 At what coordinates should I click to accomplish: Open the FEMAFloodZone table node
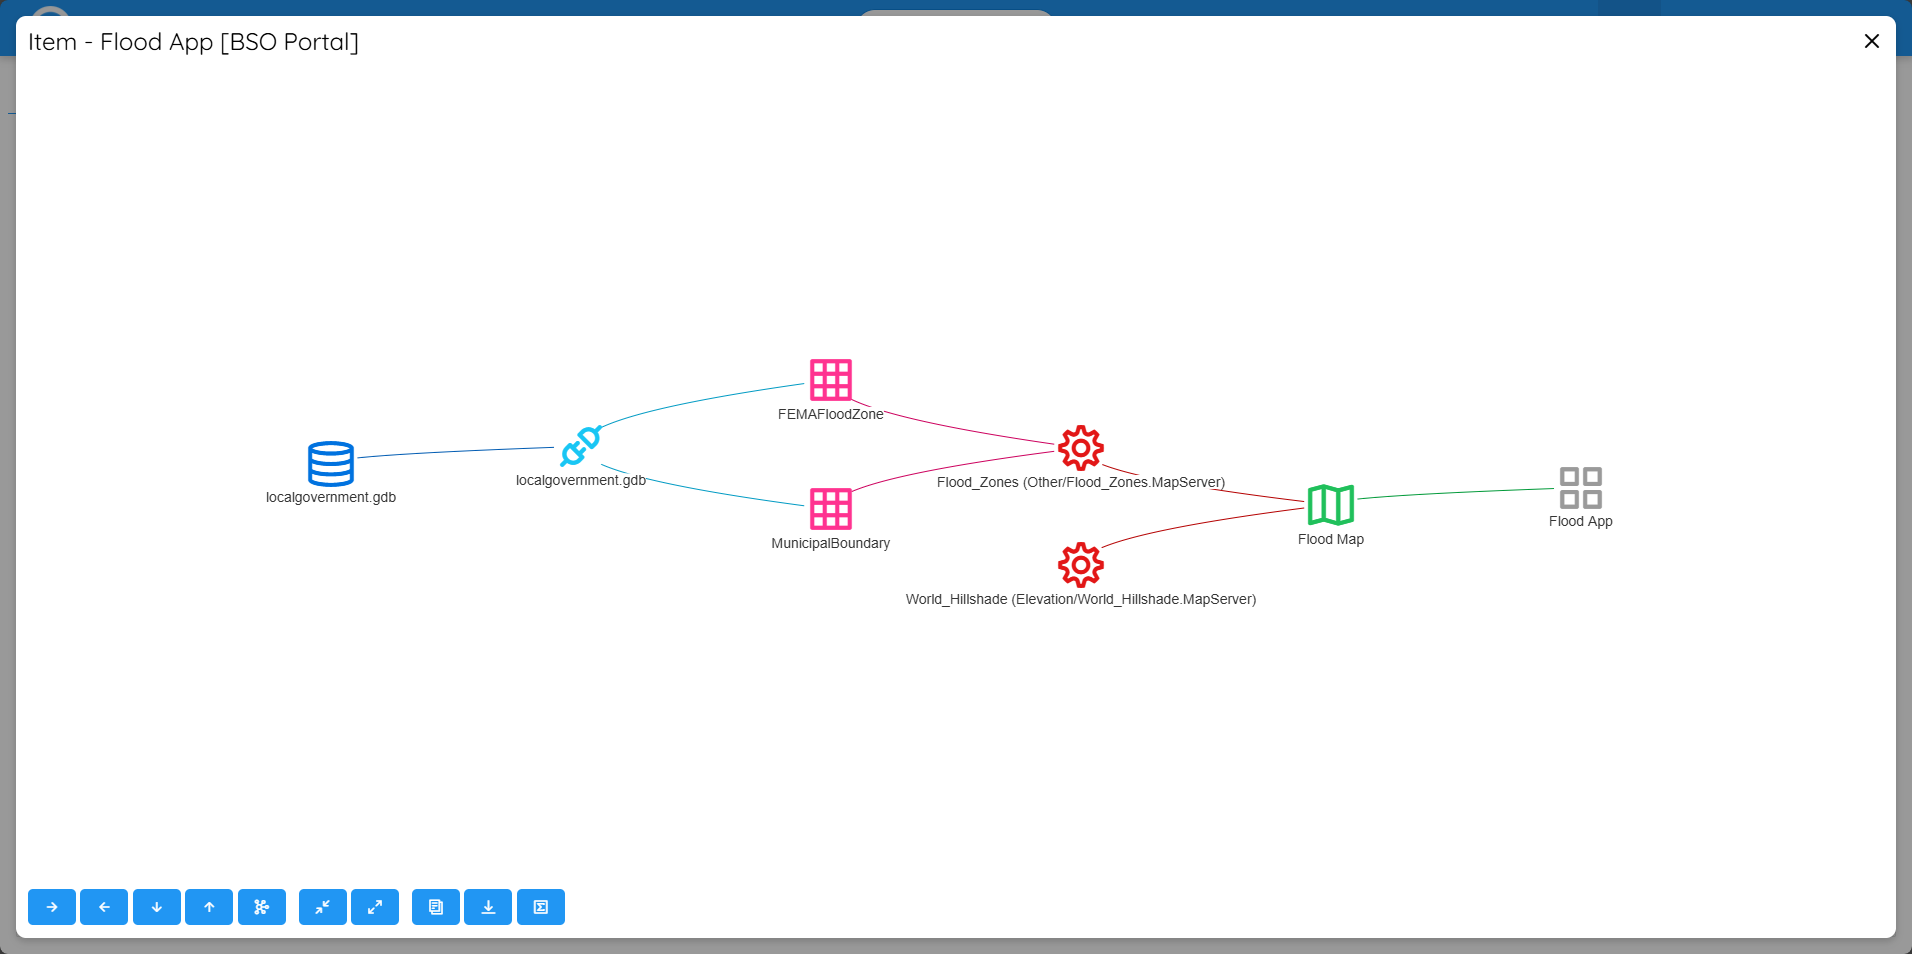coord(830,379)
